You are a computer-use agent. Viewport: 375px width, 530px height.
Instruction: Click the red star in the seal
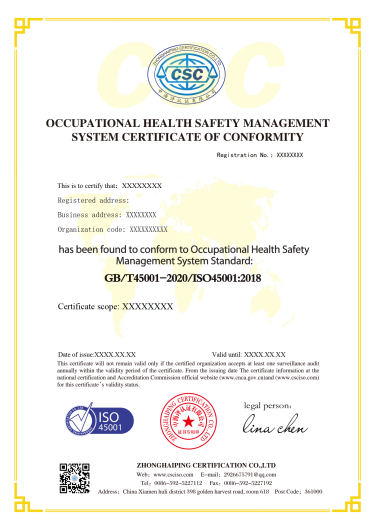[188, 421]
